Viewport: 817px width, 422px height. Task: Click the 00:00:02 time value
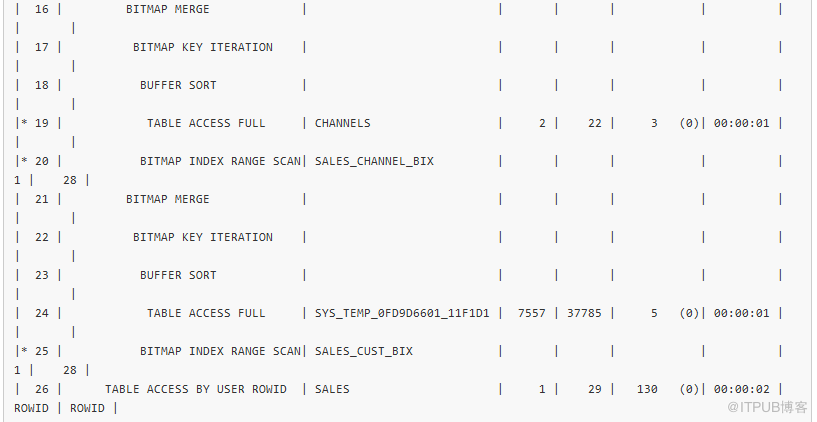click(x=741, y=389)
